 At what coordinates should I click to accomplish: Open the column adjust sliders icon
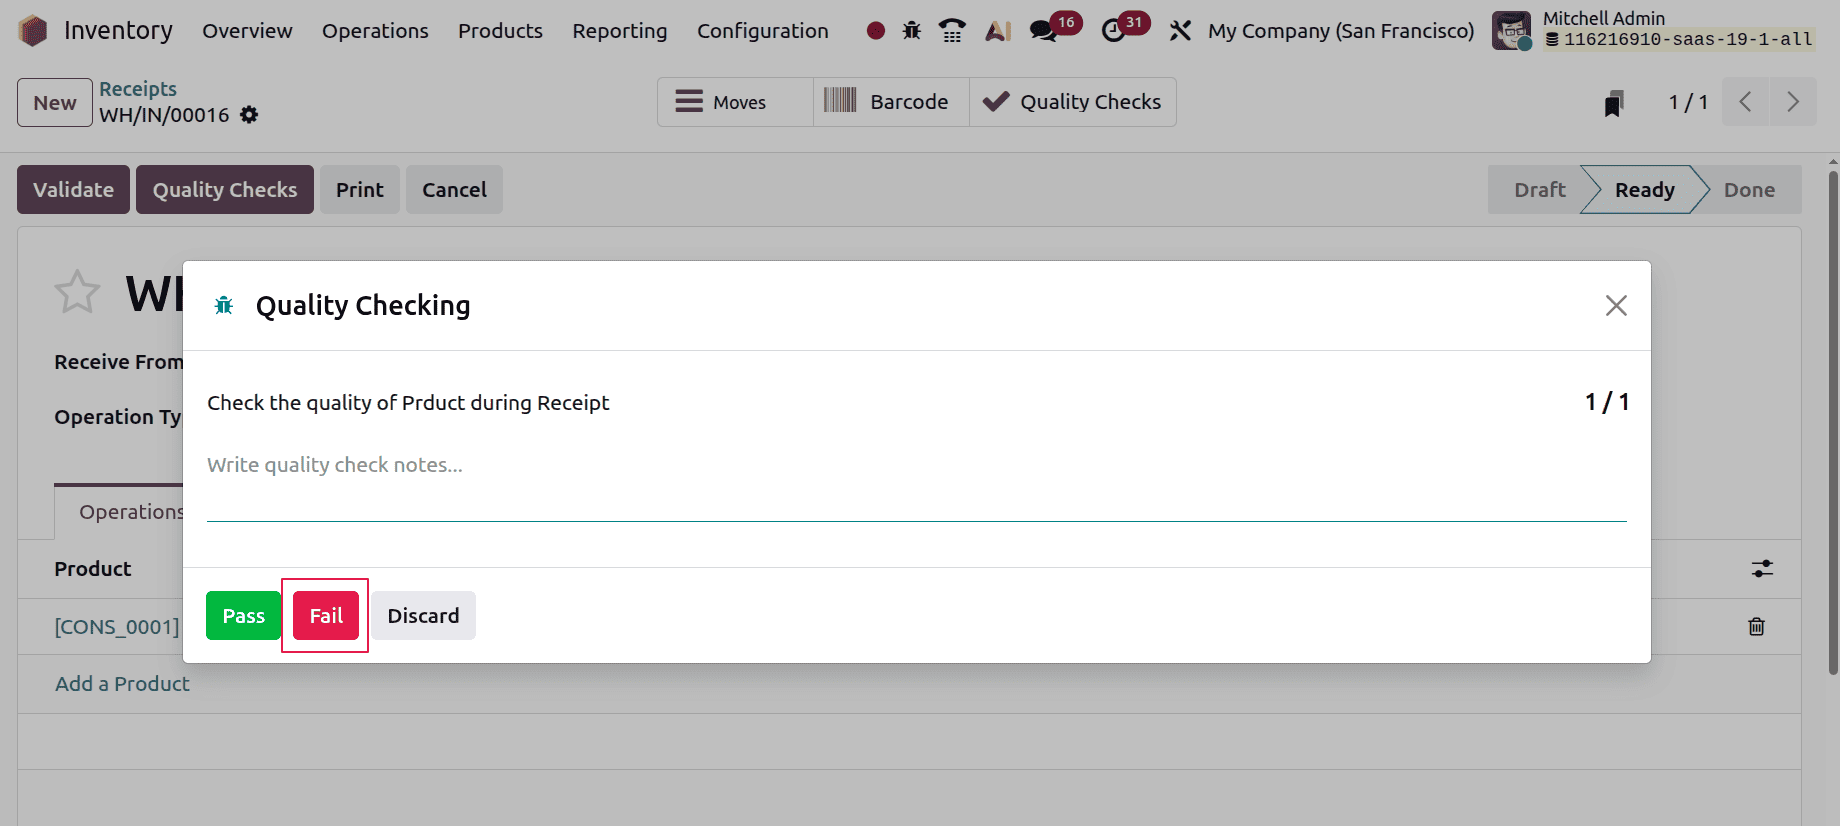click(1762, 569)
